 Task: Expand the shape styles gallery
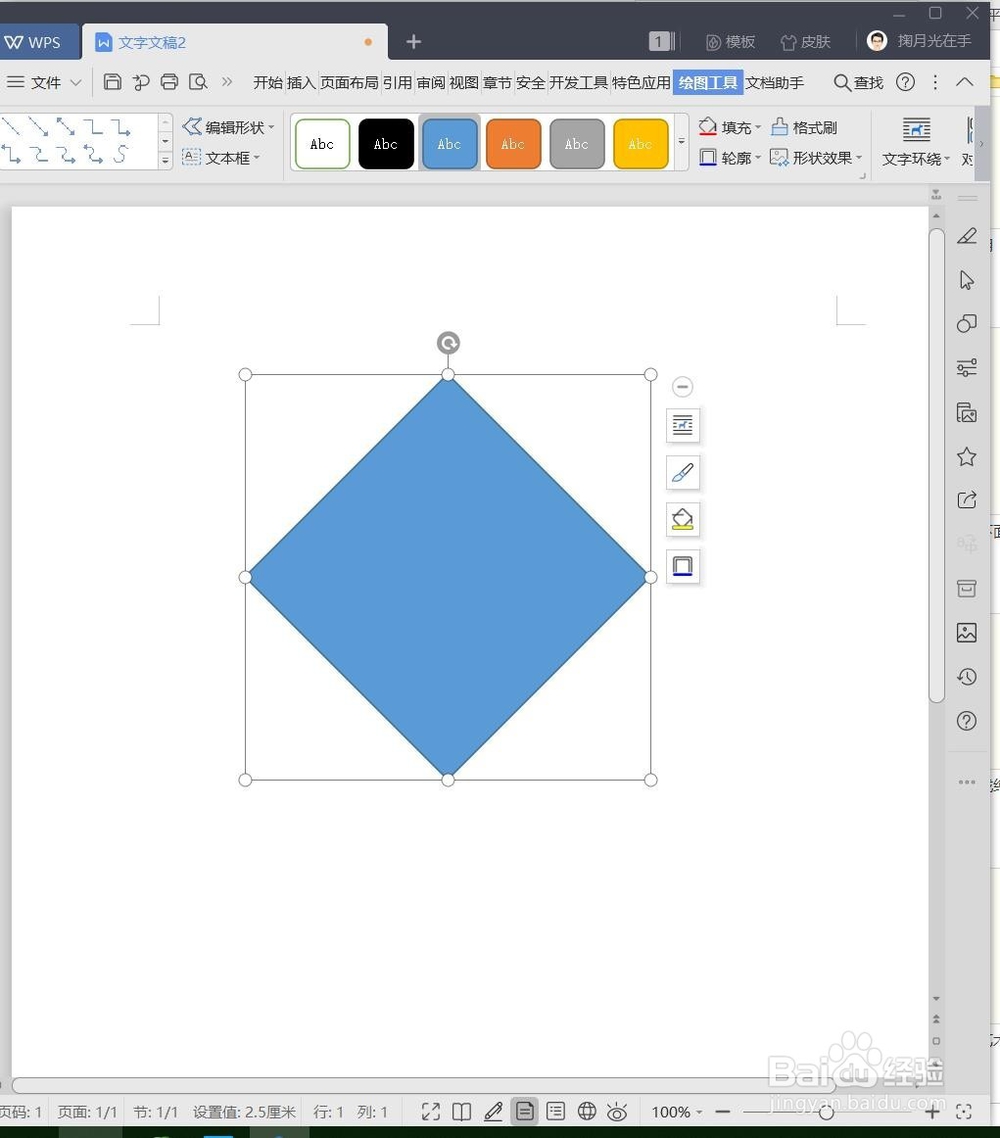681,142
